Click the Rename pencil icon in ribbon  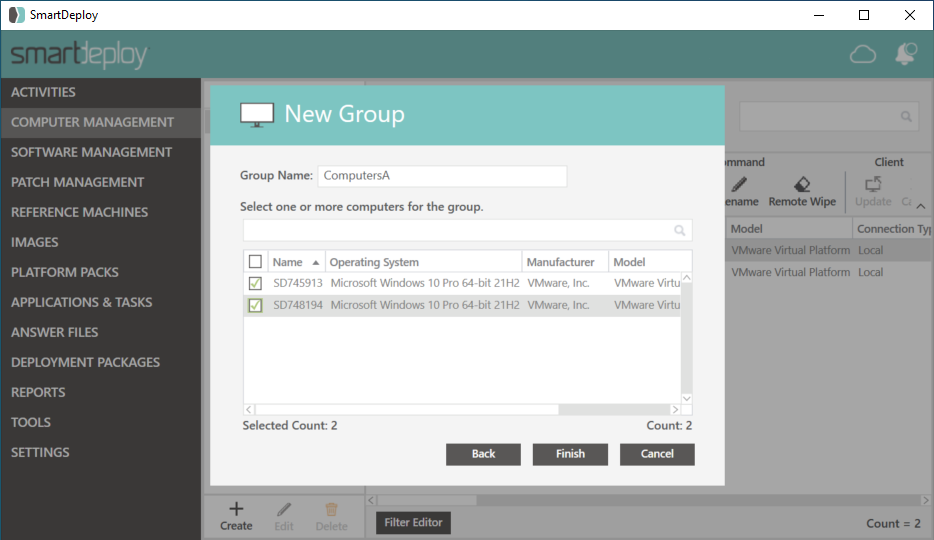(739, 184)
